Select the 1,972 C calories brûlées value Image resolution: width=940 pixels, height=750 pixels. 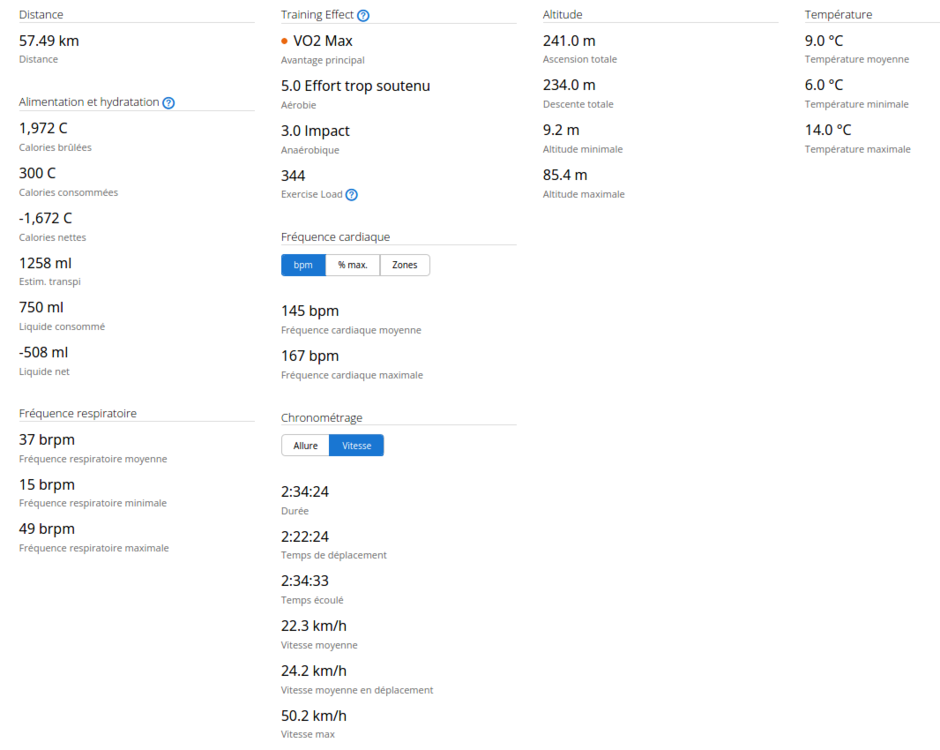click(43, 128)
